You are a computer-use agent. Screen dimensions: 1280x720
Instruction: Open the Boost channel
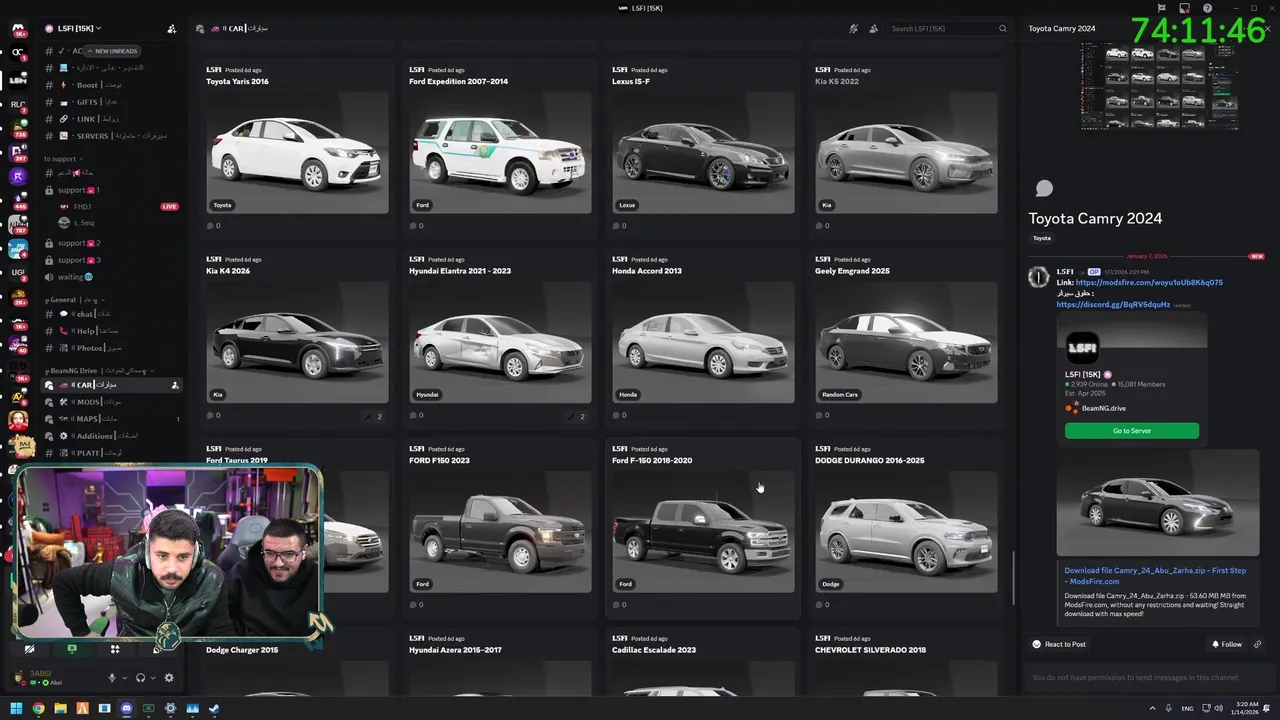point(110,85)
